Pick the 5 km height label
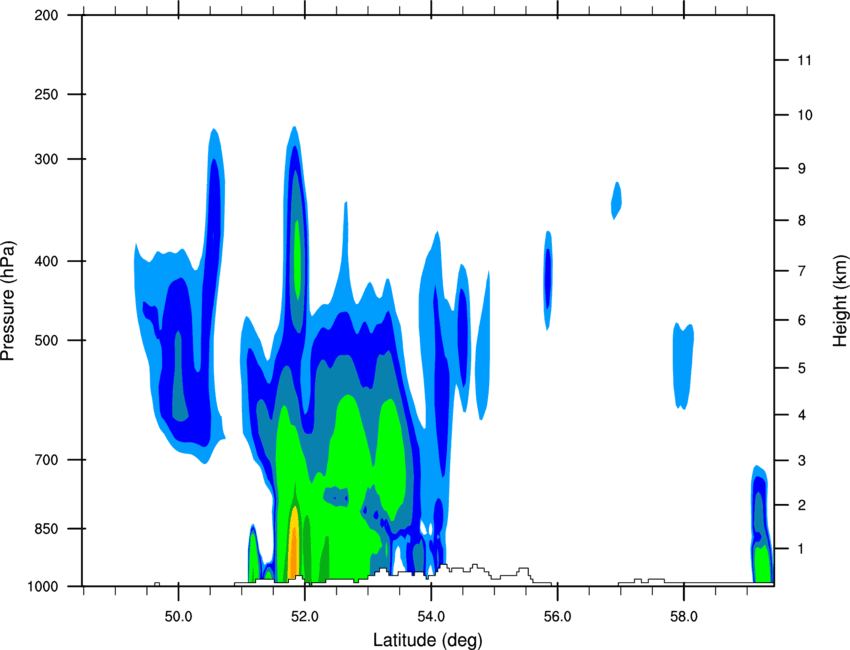Screen dimensions: 850x650 tap(801, 369)
